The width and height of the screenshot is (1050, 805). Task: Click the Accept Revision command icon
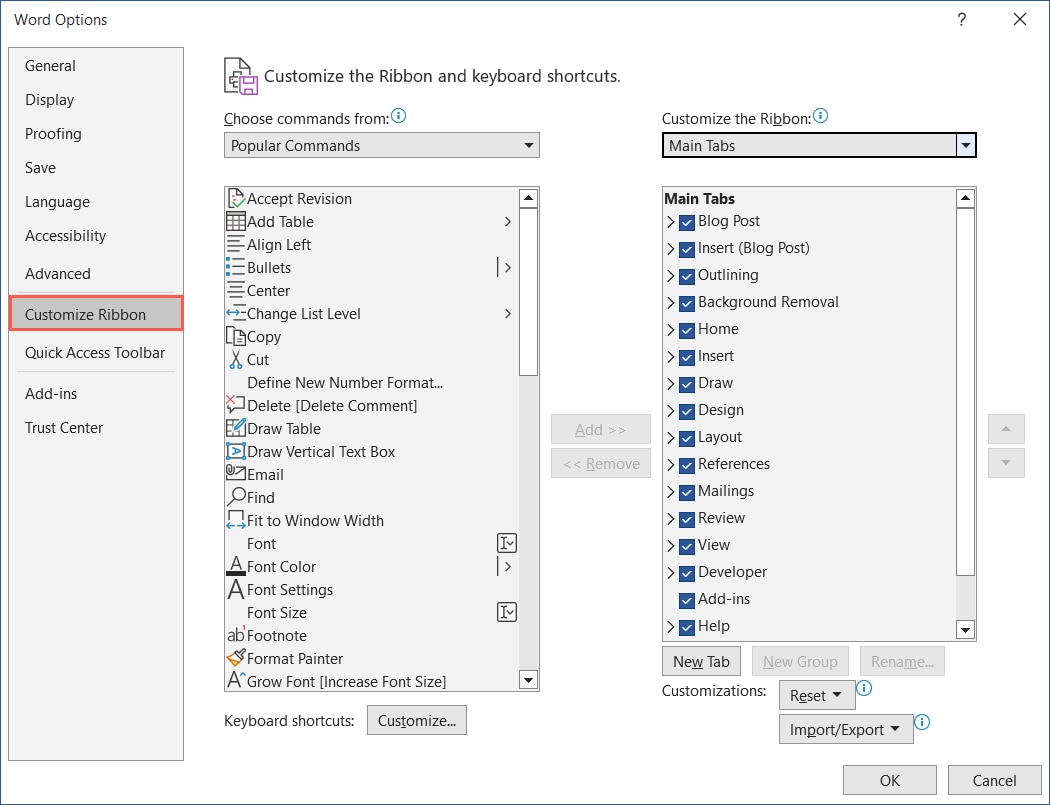tap(235, 198)
